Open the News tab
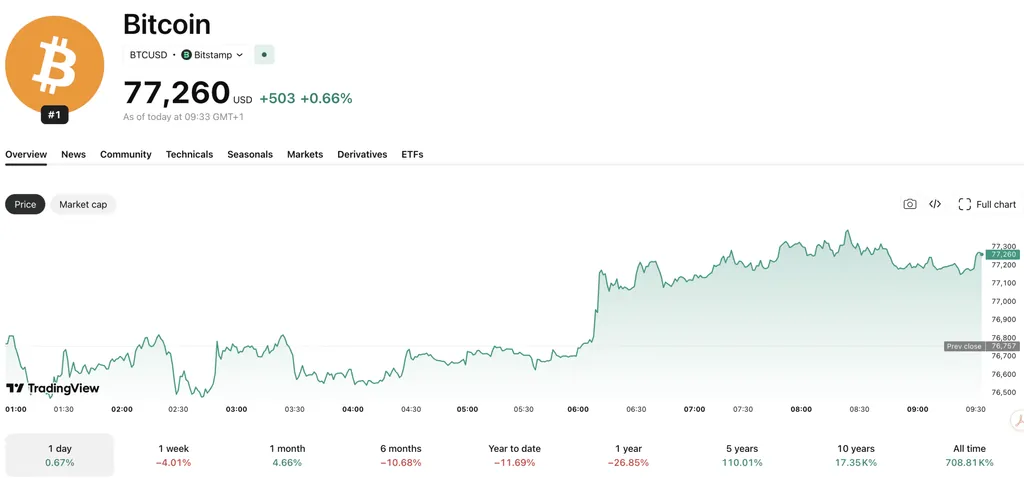This screenshot has width=1024, height=478. [73, 155]
